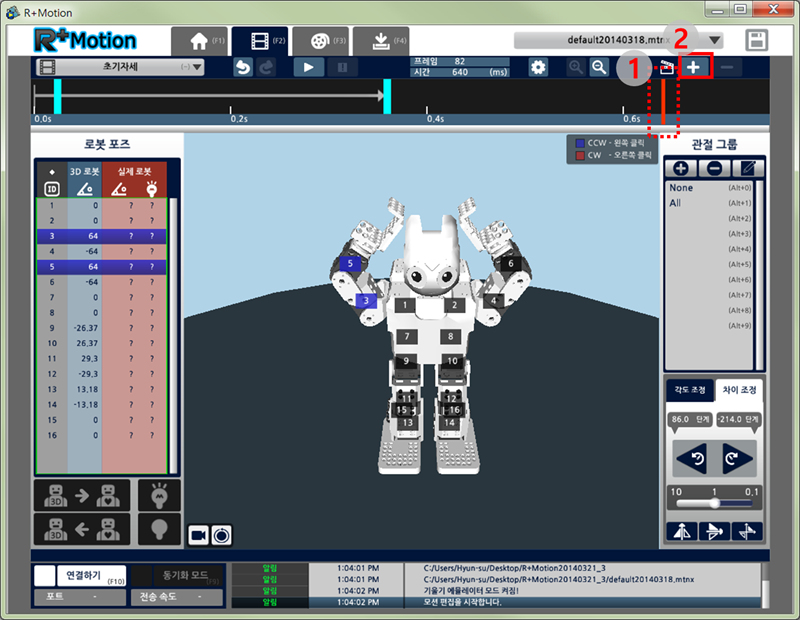Viewport: 800px width, 620px height.
Task: Apply 3D robot pose to real robot
Action: click(82, 495)
